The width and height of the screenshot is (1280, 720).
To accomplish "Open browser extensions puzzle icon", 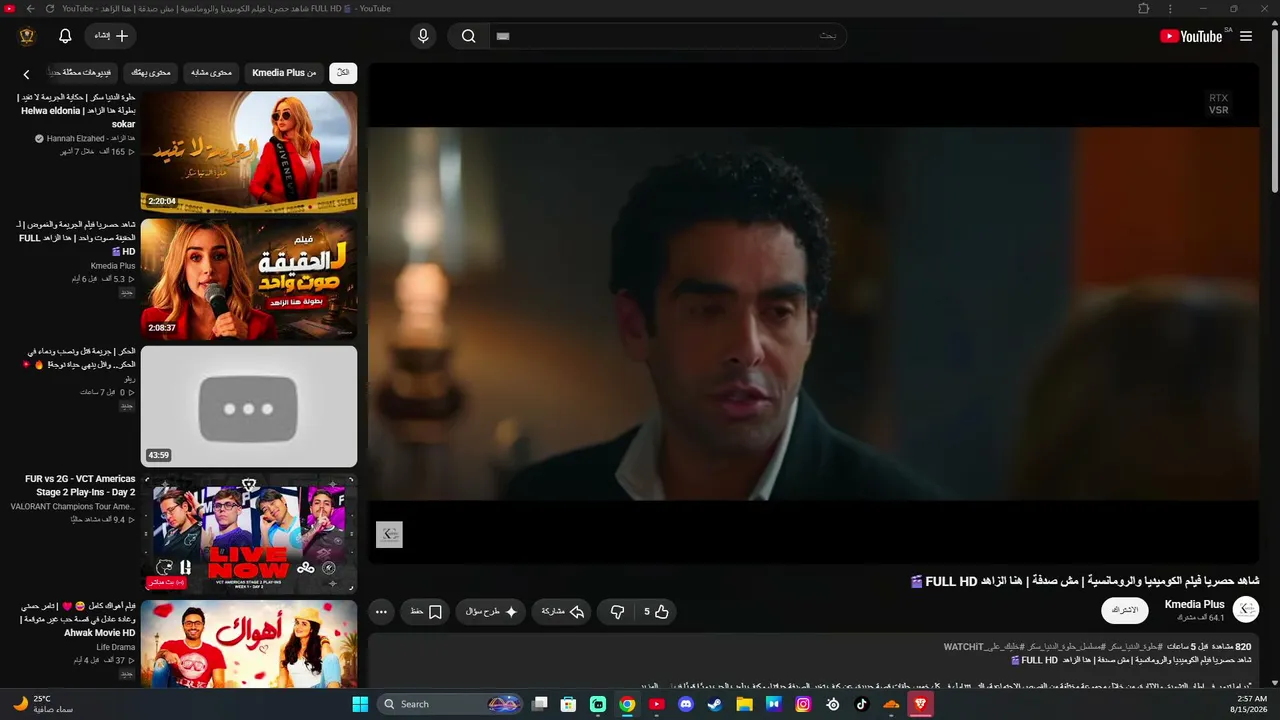I will point(1144,8).
